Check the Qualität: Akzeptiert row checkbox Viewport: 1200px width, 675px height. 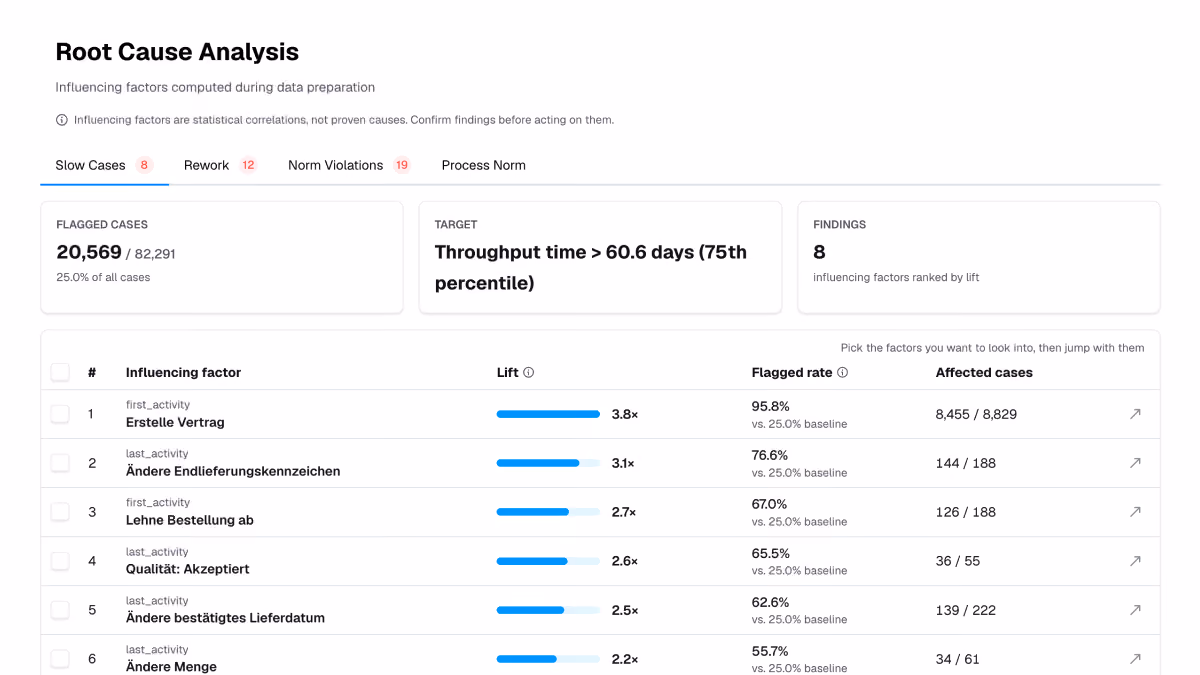pos(60,561)
